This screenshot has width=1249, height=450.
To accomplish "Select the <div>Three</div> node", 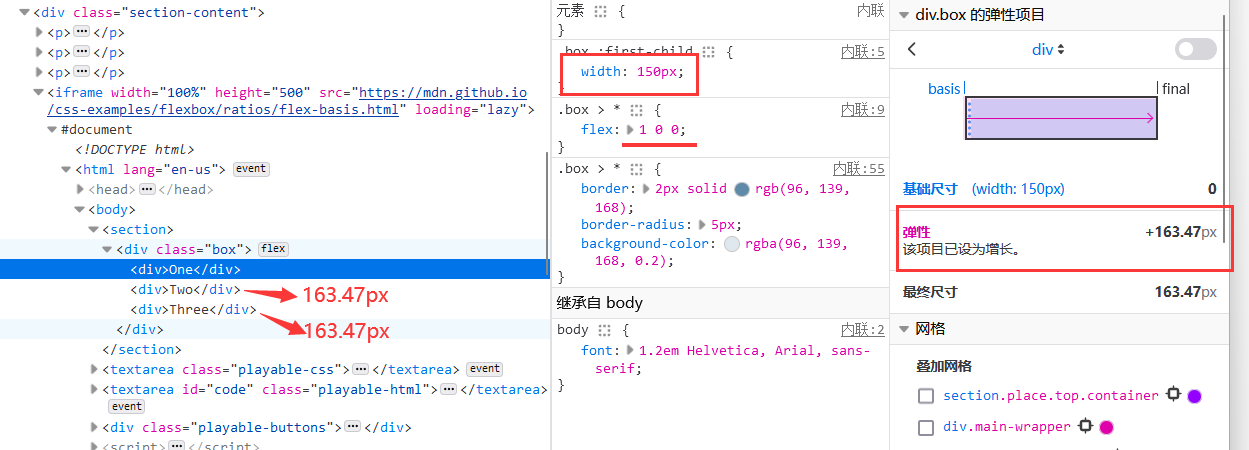I will click(193, 309).
